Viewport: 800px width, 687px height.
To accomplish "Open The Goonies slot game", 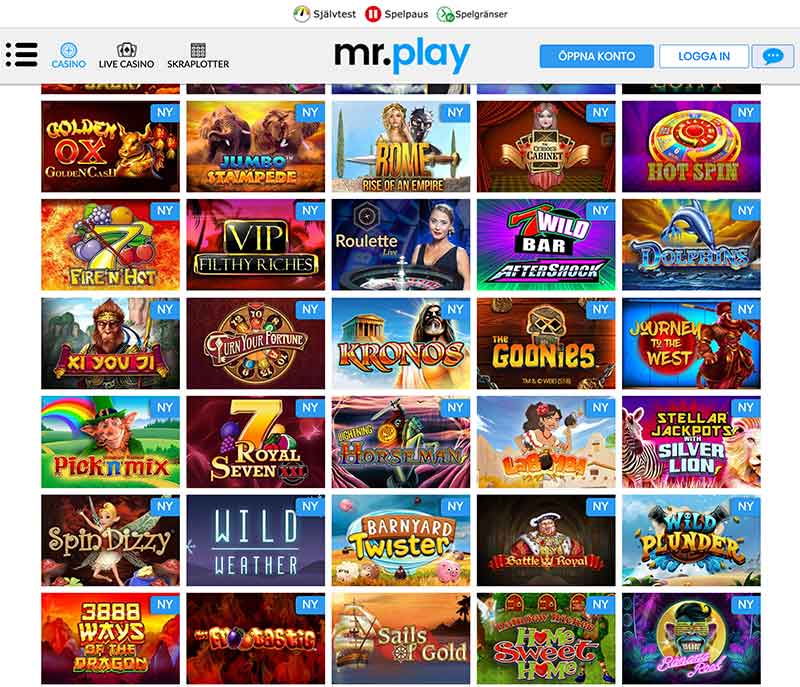I will [x=546, y=343].
